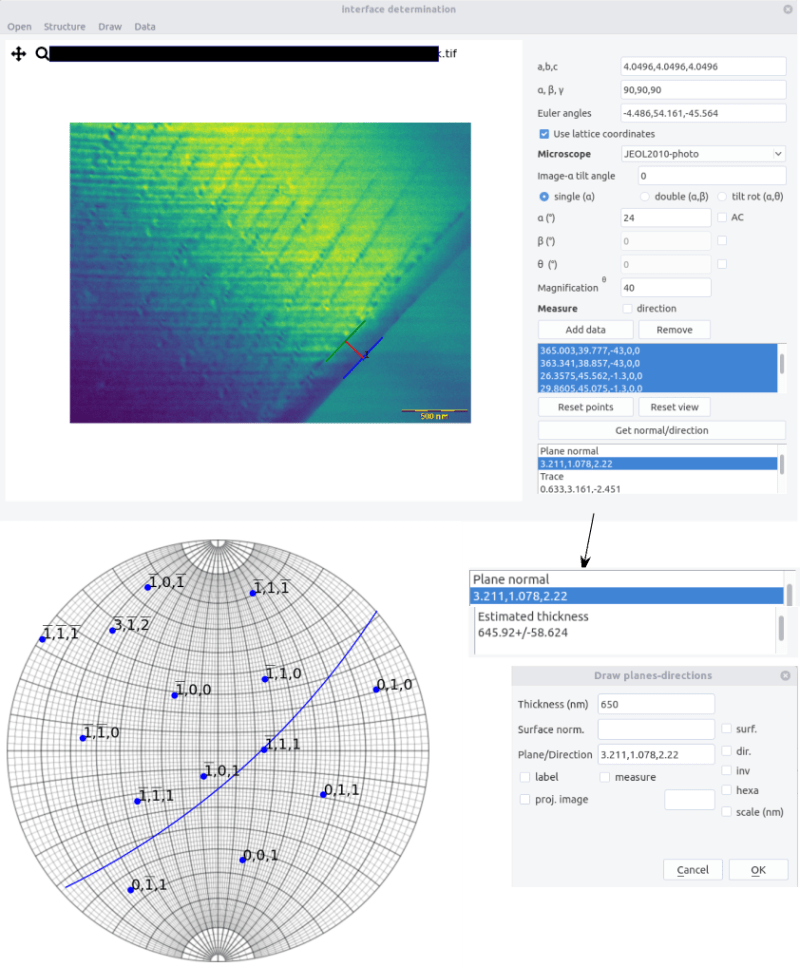The height and width of the screenshot is (966, 800).
Task: Enable the AC checkbox next to α
Action: coord(722,217)
